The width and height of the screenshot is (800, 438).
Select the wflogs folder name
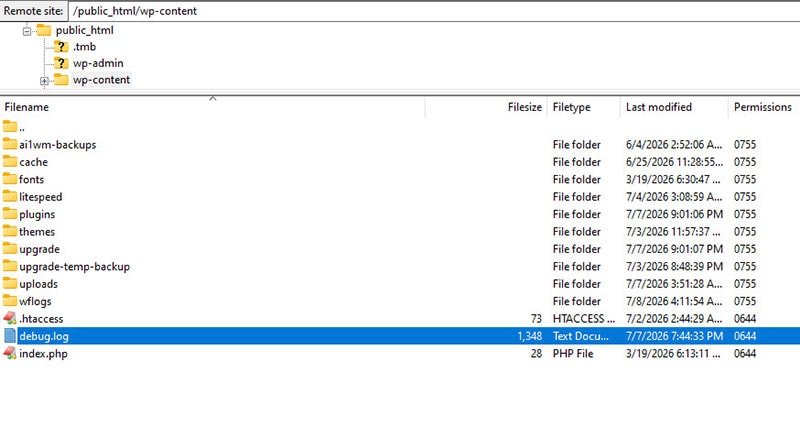point(35,302)
